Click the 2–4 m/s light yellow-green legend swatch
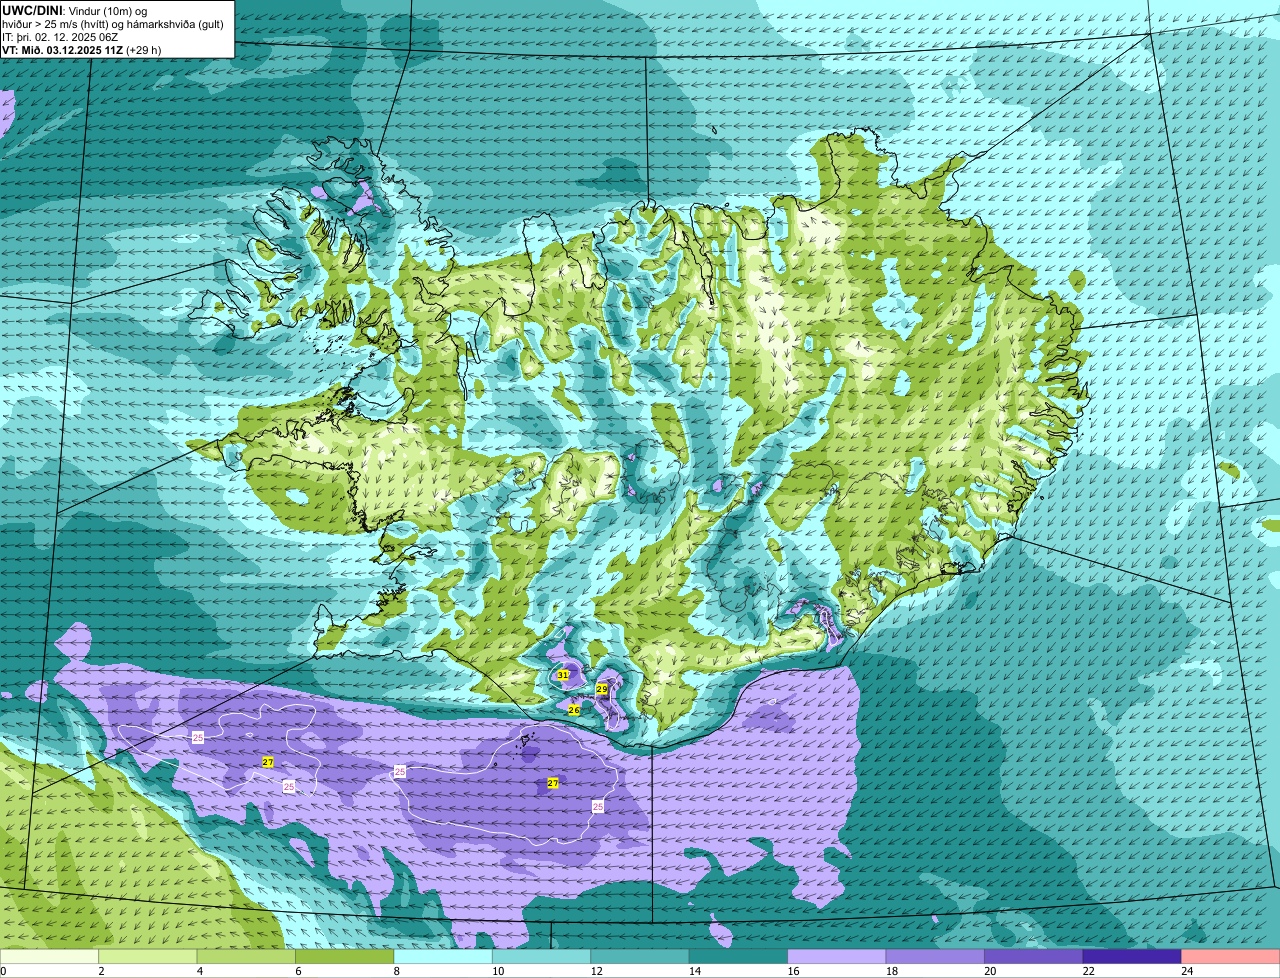Screen dimensions: 1280x978 pyautogui.click(x=149, y=957)
